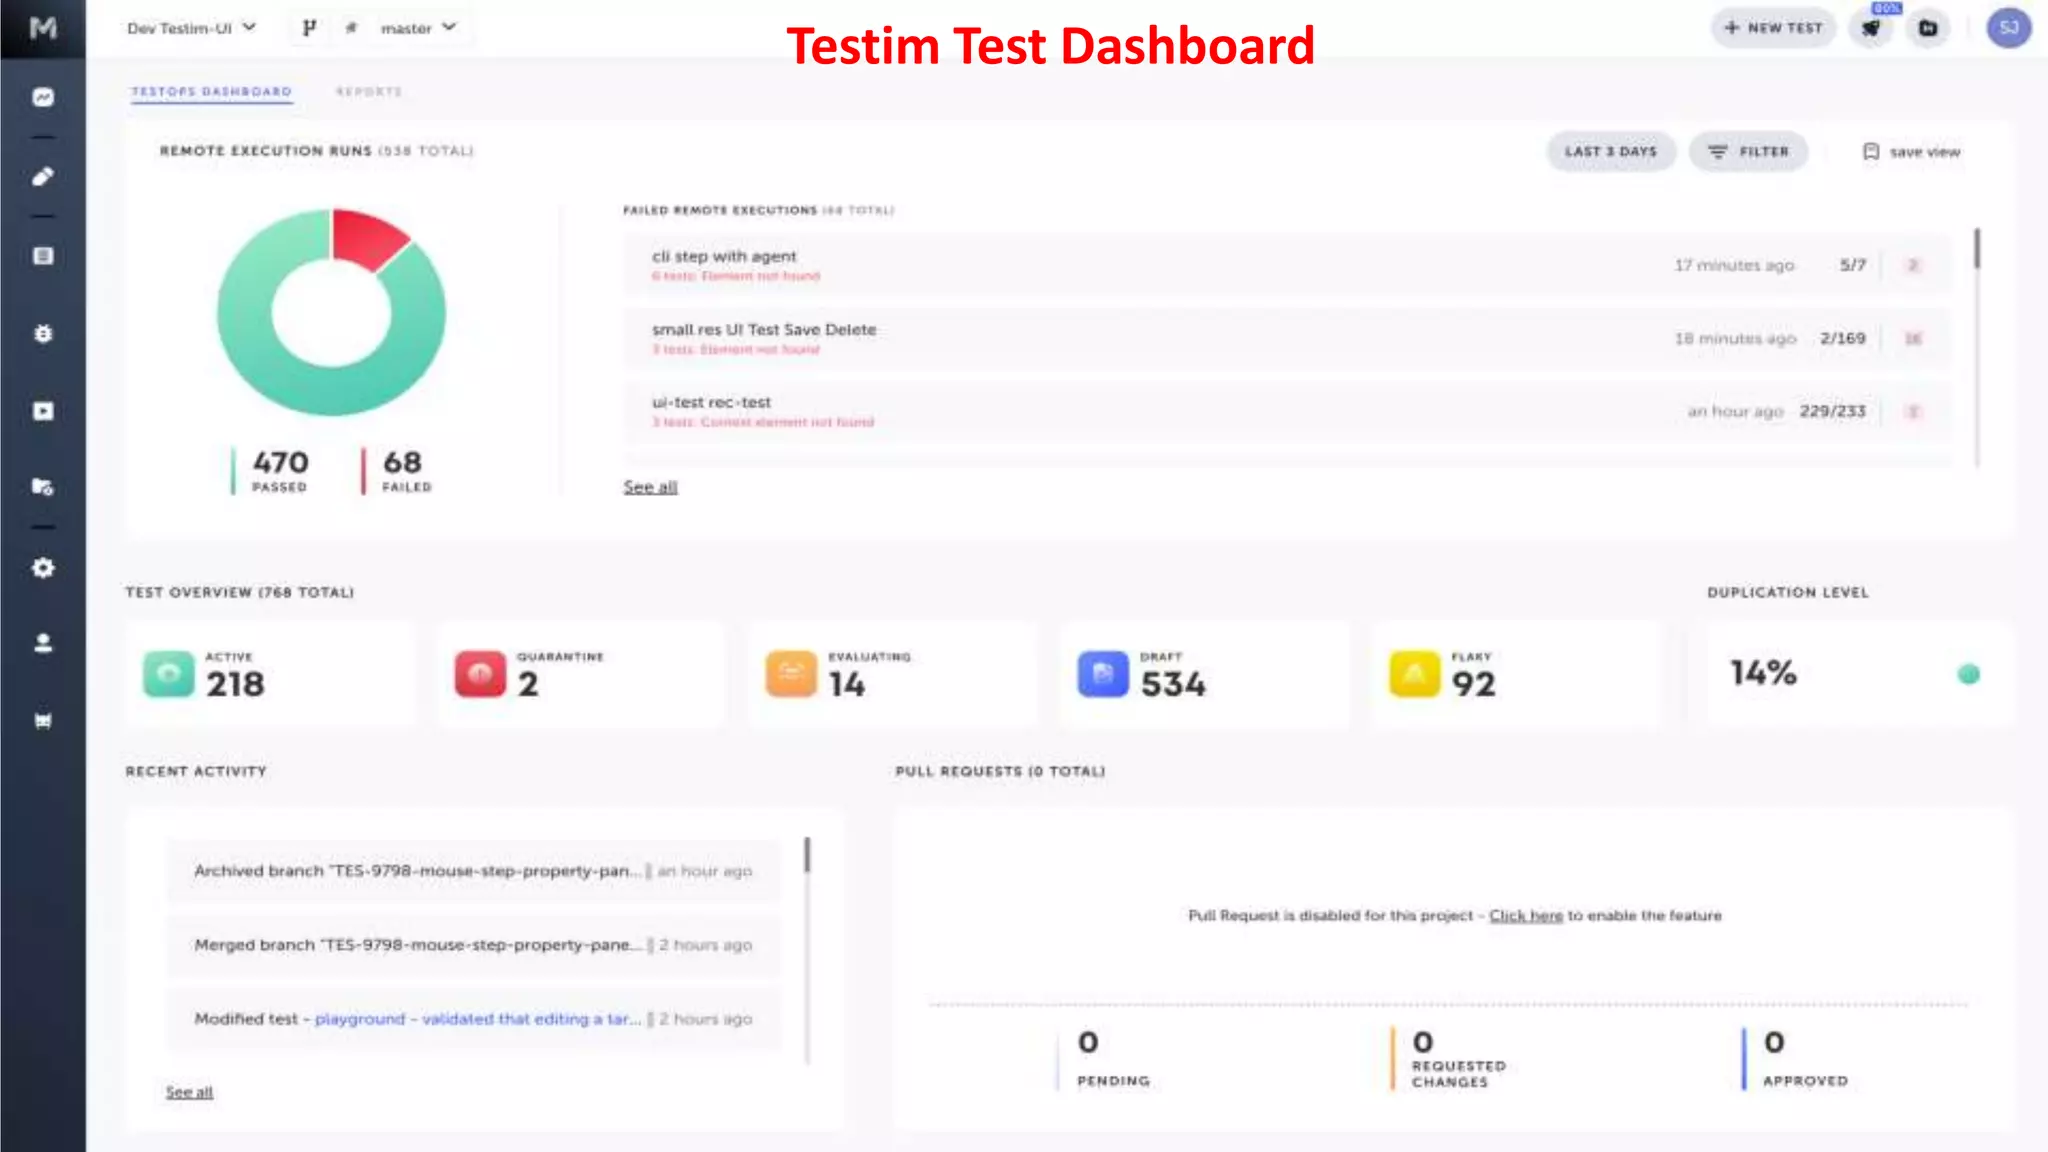Click the New Test button

point(1773,28)
